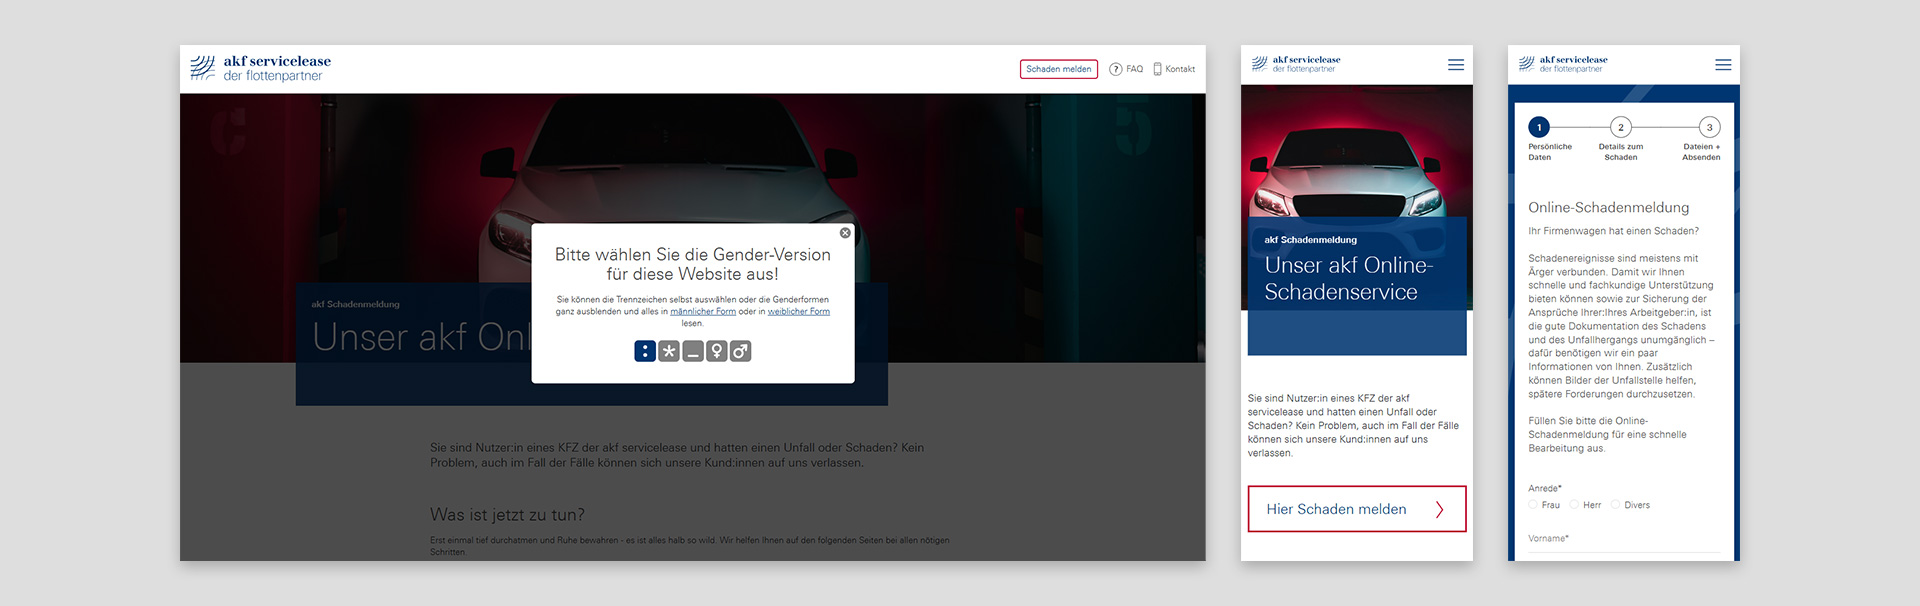Select the Herr radio button

pyautogui.click(x=1575, y=505)
